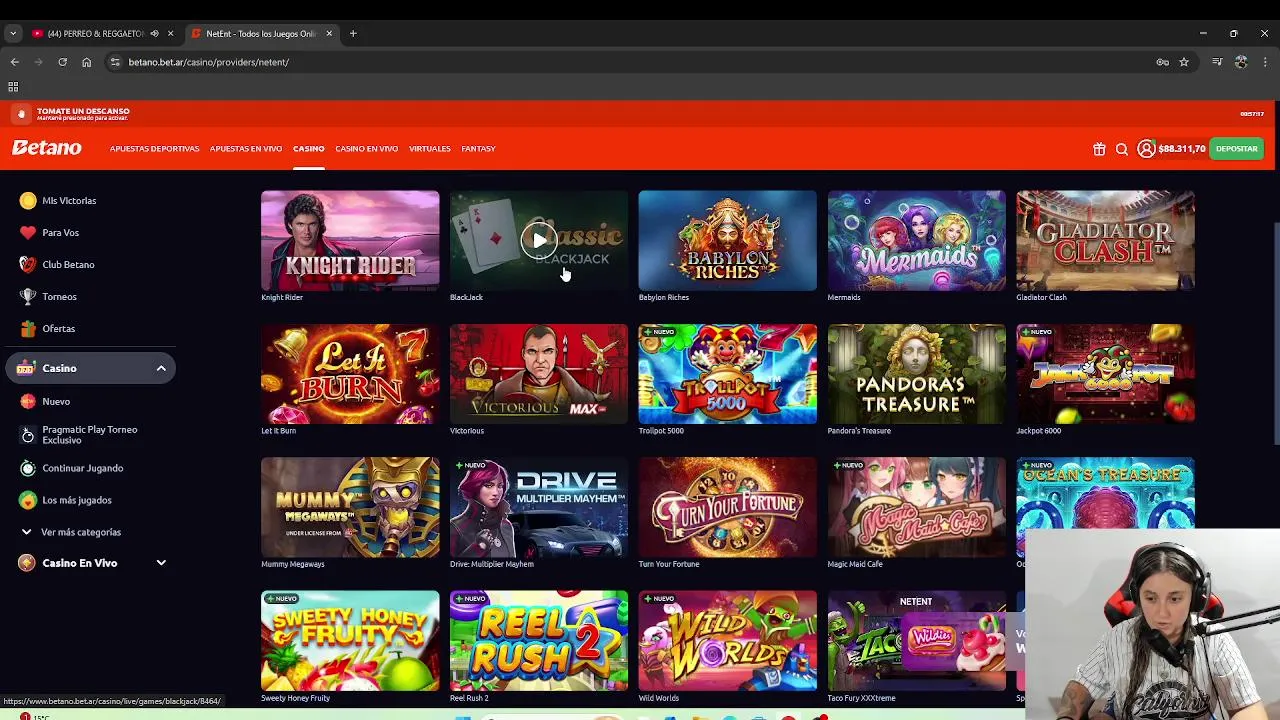Click the Para Vos heart icon
Image resolution: width=1280 pixels, height=720 pixels.
[28, 233]
